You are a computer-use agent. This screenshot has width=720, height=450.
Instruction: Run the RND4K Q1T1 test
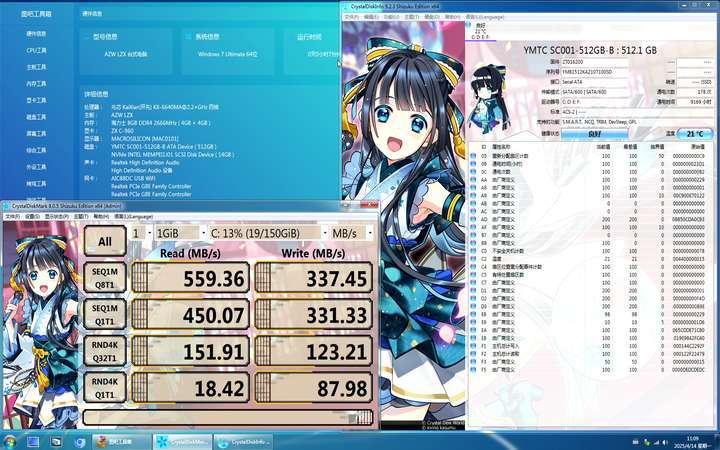[105, 388]
